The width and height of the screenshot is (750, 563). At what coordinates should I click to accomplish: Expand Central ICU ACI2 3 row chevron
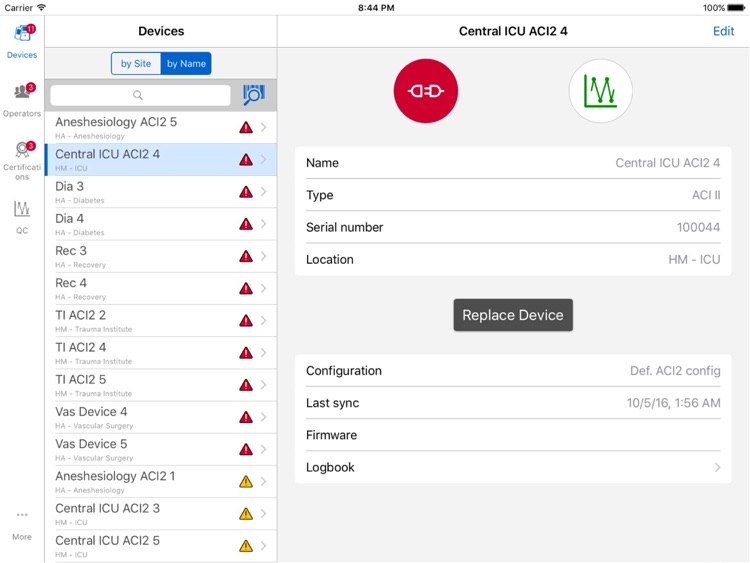click(x=264, y=514)
